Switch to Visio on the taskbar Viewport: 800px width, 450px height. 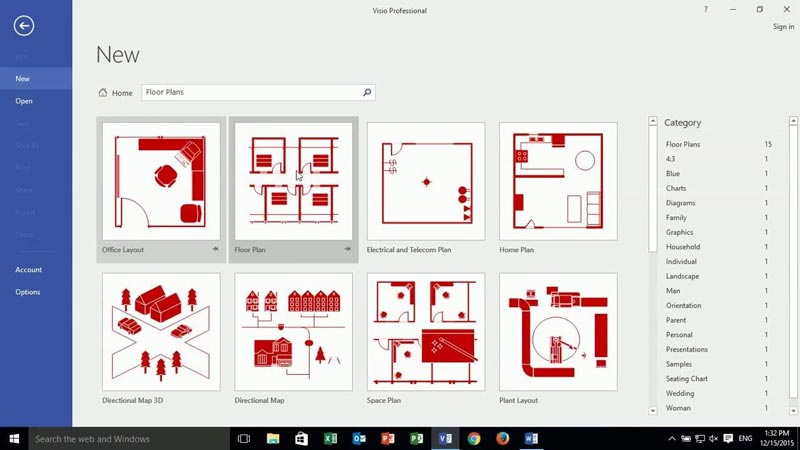pyautogui.click(x=445, y=439)
